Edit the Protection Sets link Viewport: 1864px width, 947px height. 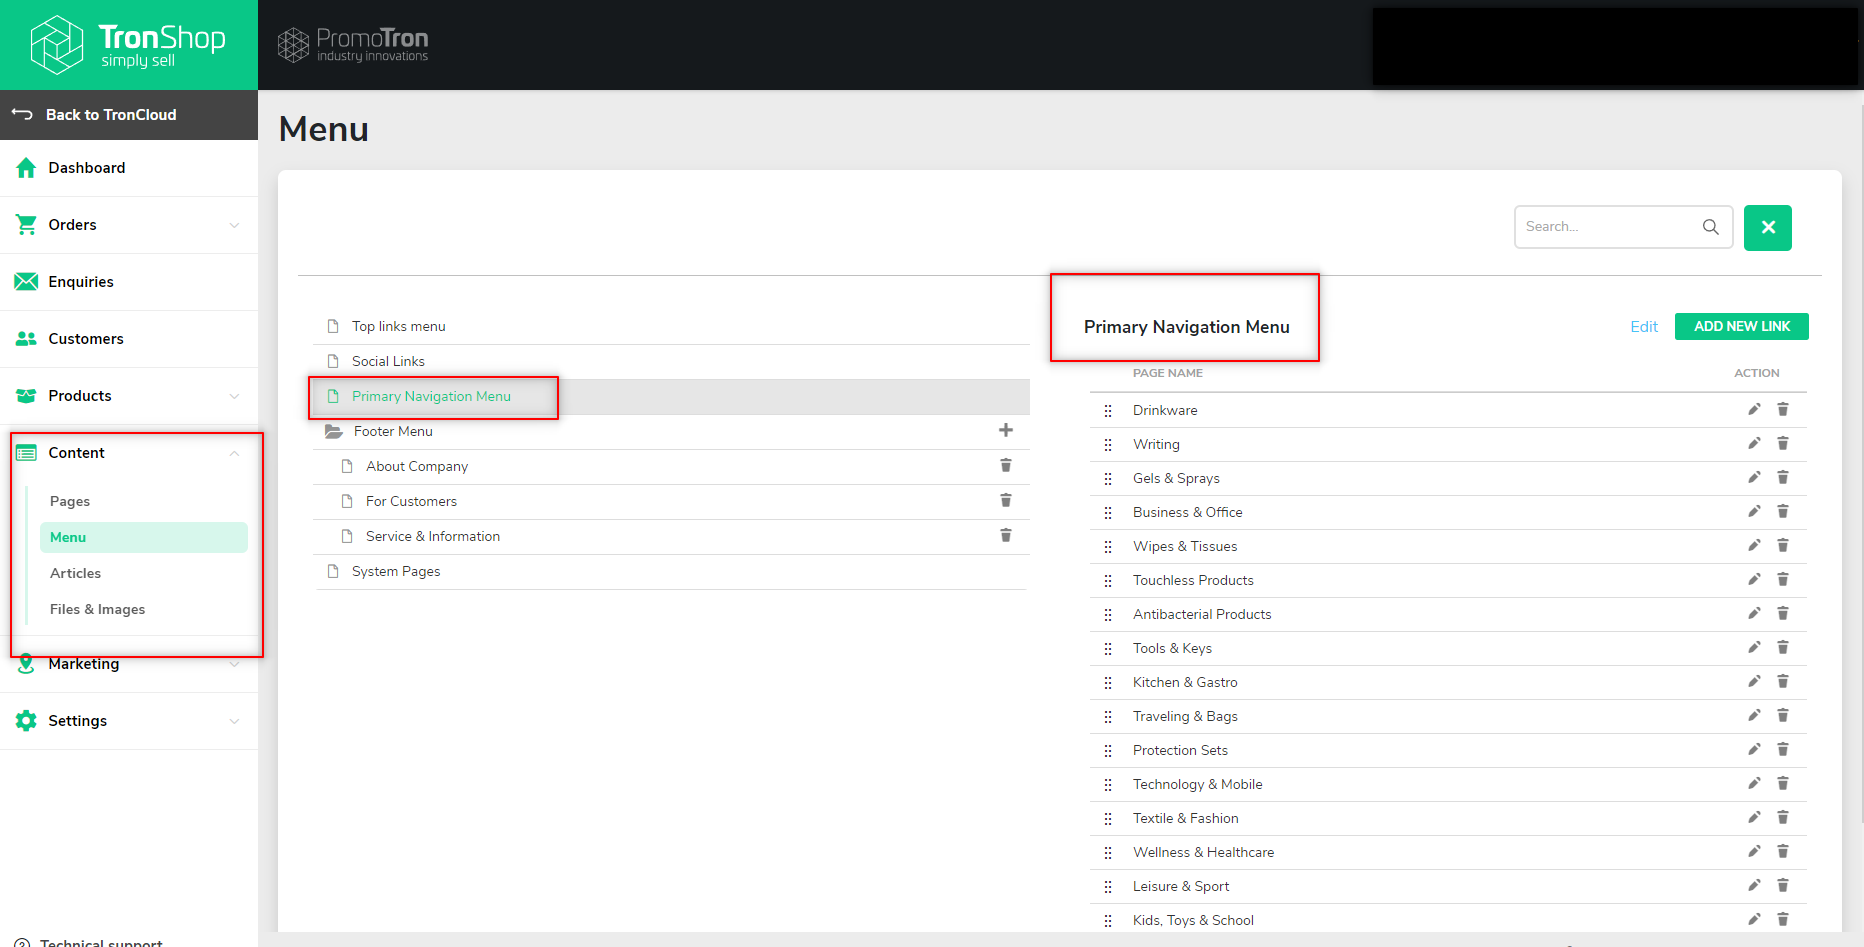coord(1754,749)
